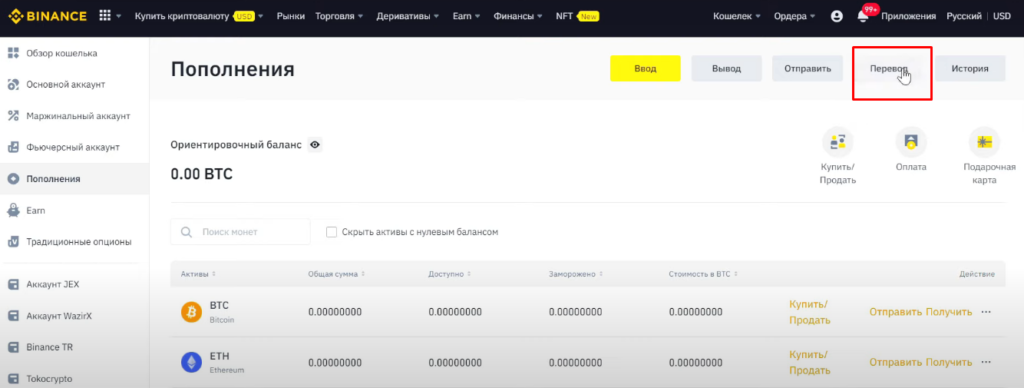Select the Обзор кошелька sidebar label
The image size is (1024, 388).
[61, 53]
